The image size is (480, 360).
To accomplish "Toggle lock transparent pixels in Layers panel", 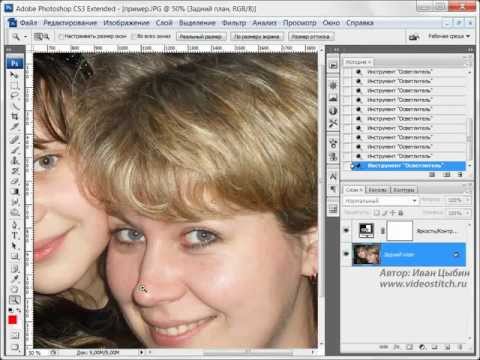I will 377,212.
